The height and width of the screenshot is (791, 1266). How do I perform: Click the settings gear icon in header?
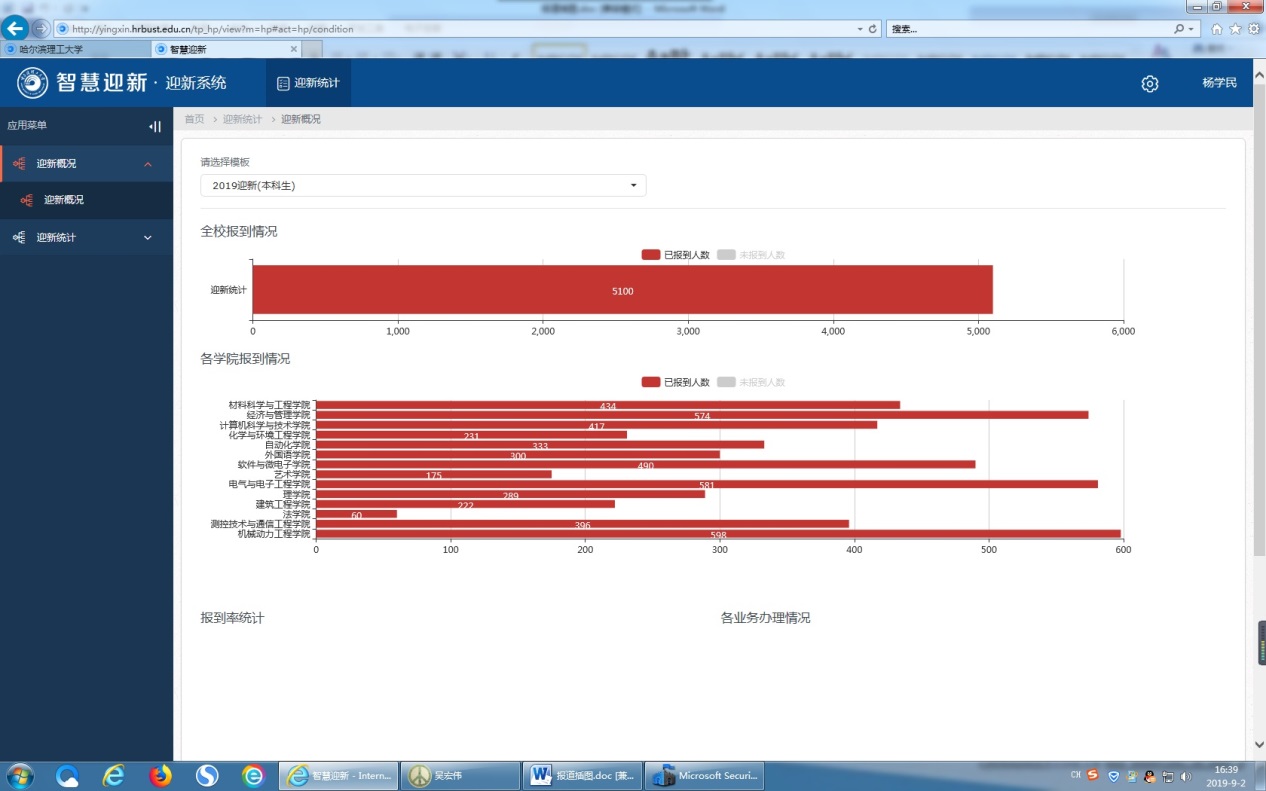1149,84
